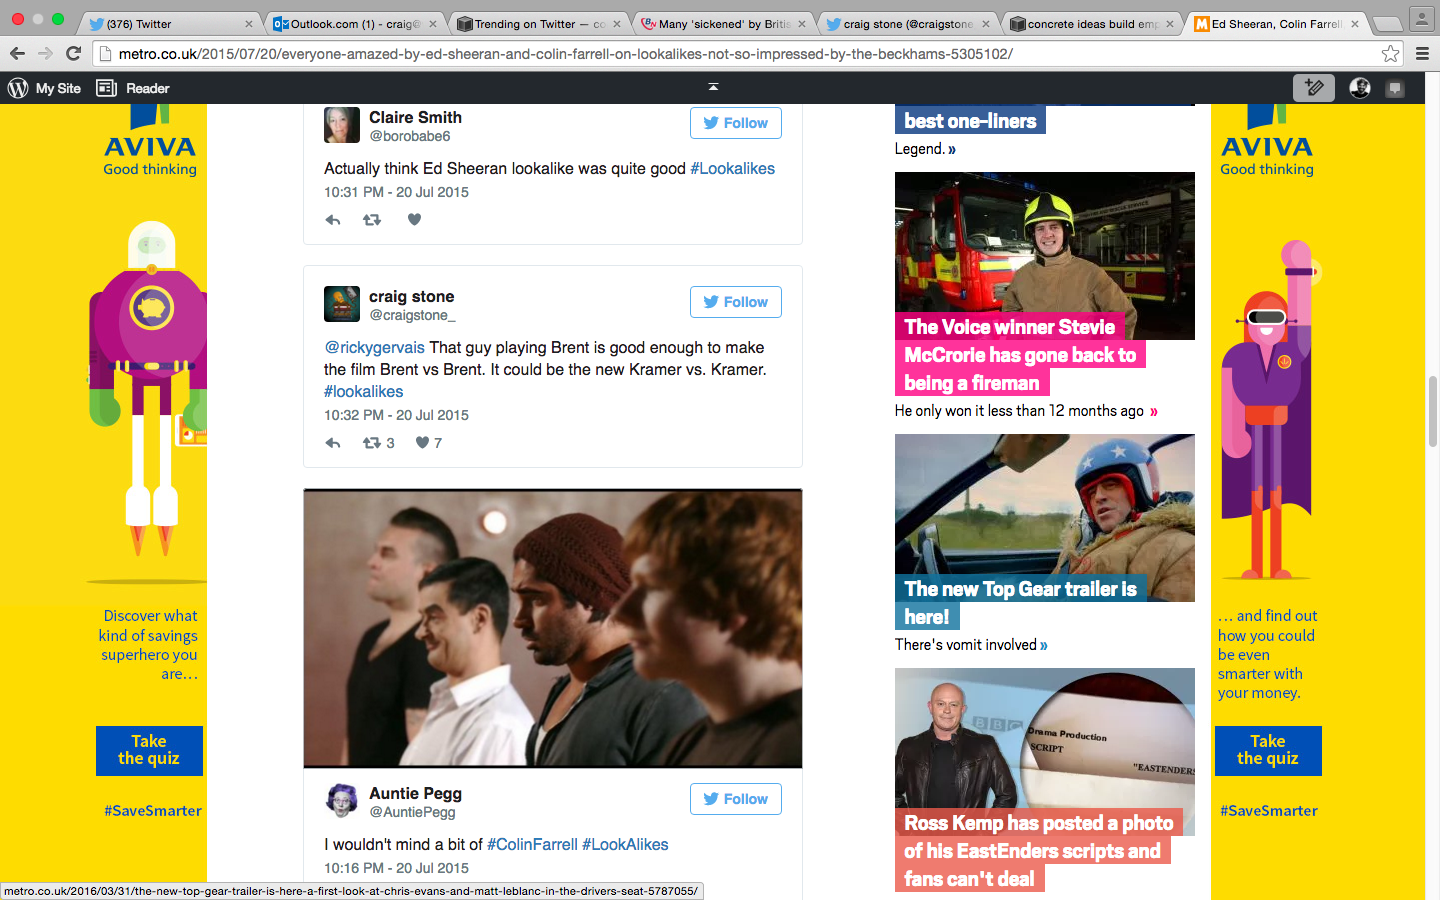Reply to craig stone's tweet

(333, 443)
